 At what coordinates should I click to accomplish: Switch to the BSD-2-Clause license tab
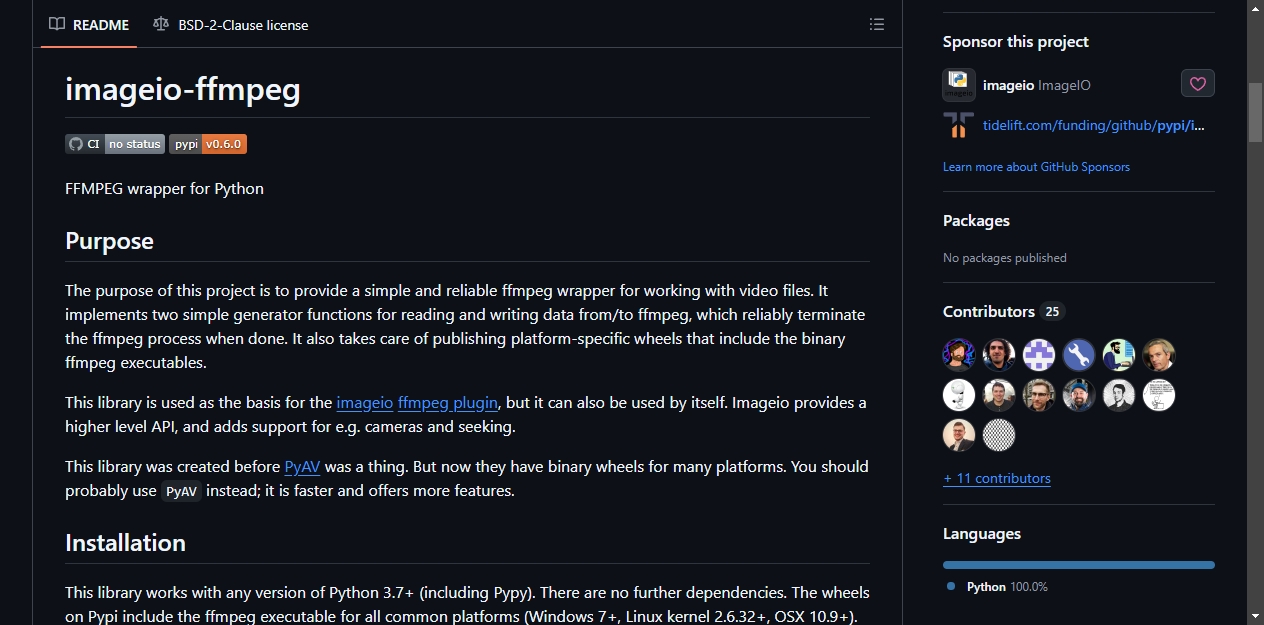(x=231, y=24)
